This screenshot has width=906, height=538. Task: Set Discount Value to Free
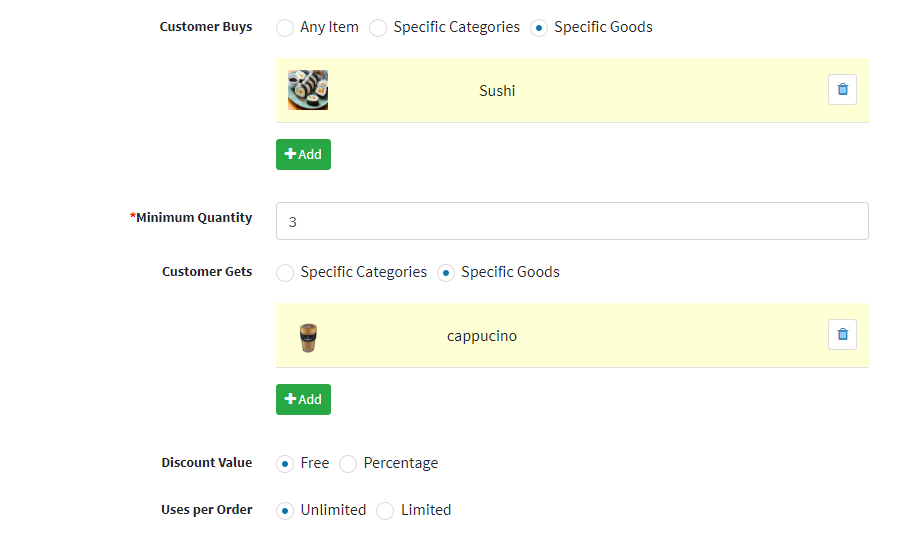click(285, 463)
